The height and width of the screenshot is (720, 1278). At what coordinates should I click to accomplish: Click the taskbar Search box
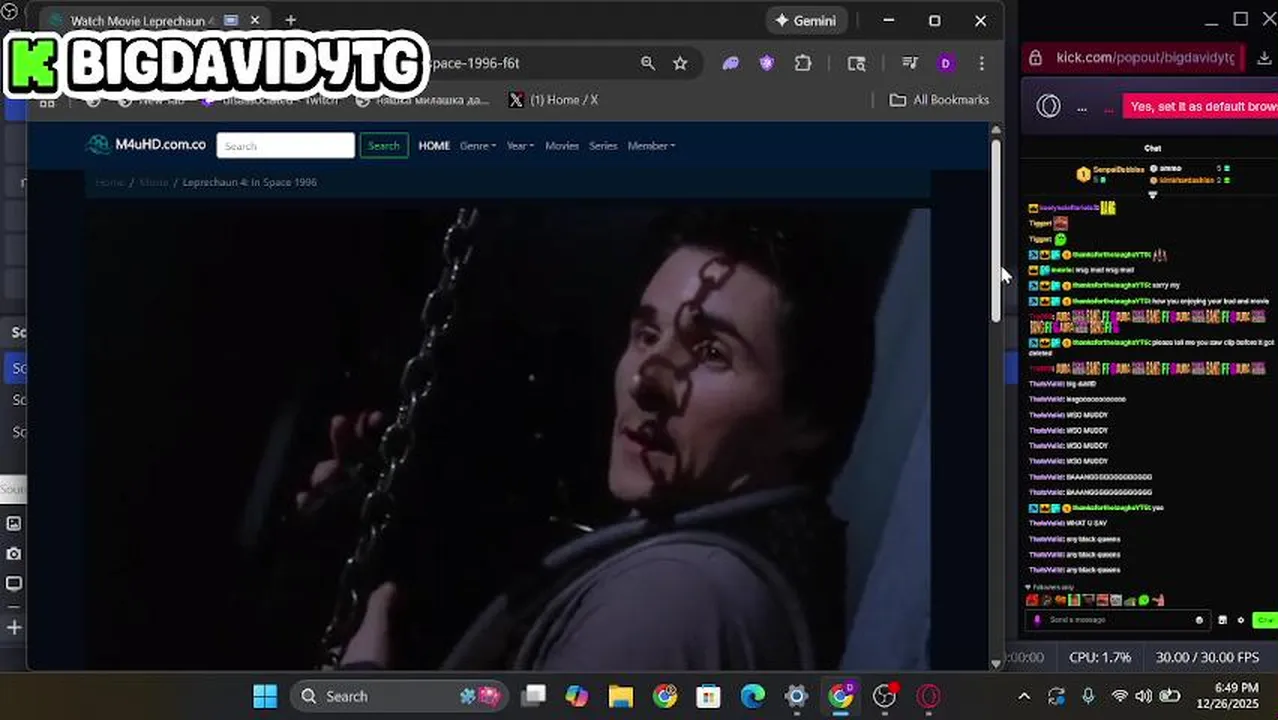pyautogui.click(x=400, y=696)
